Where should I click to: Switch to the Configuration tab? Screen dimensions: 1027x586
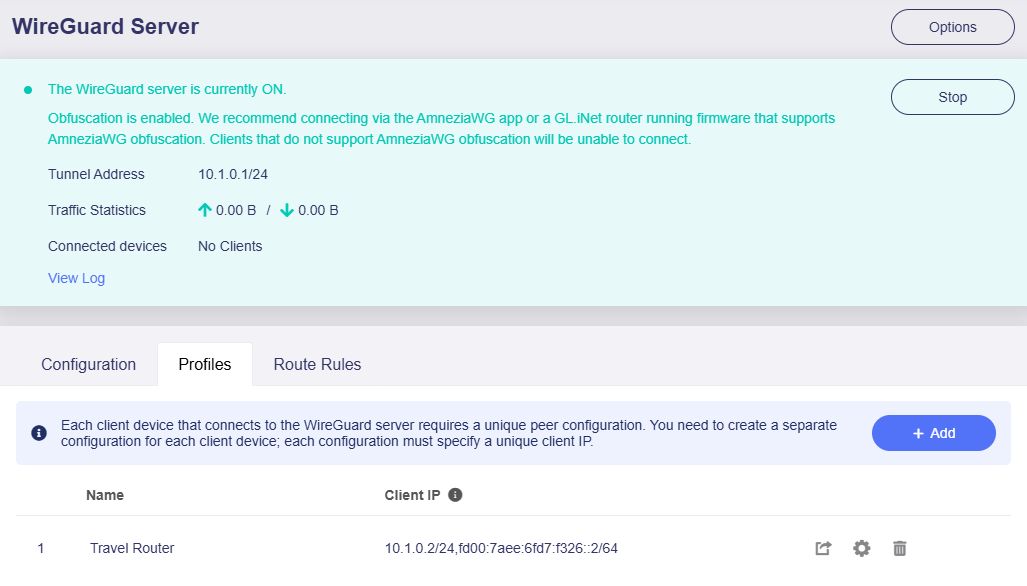pyautogui.click(x=88, y=364)
